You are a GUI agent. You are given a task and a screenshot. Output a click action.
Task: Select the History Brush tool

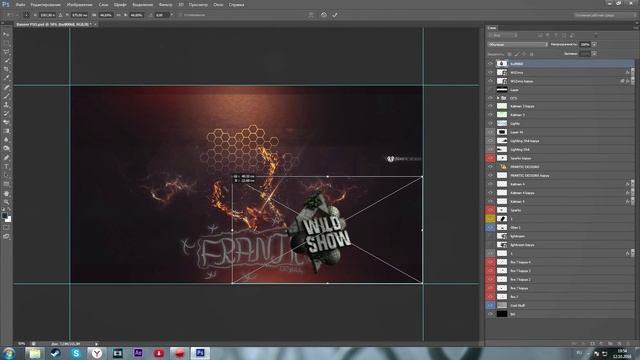click(6, 113)
